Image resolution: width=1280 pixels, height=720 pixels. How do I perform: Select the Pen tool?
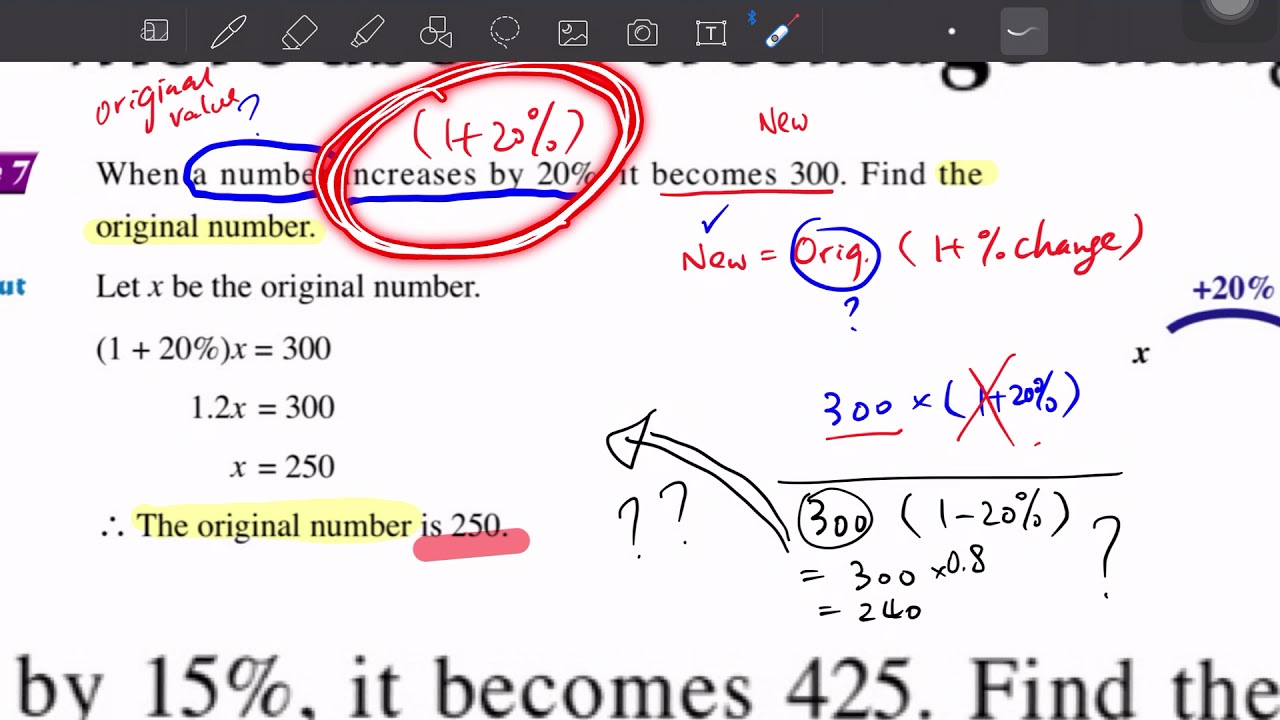(x=228, y=32)
